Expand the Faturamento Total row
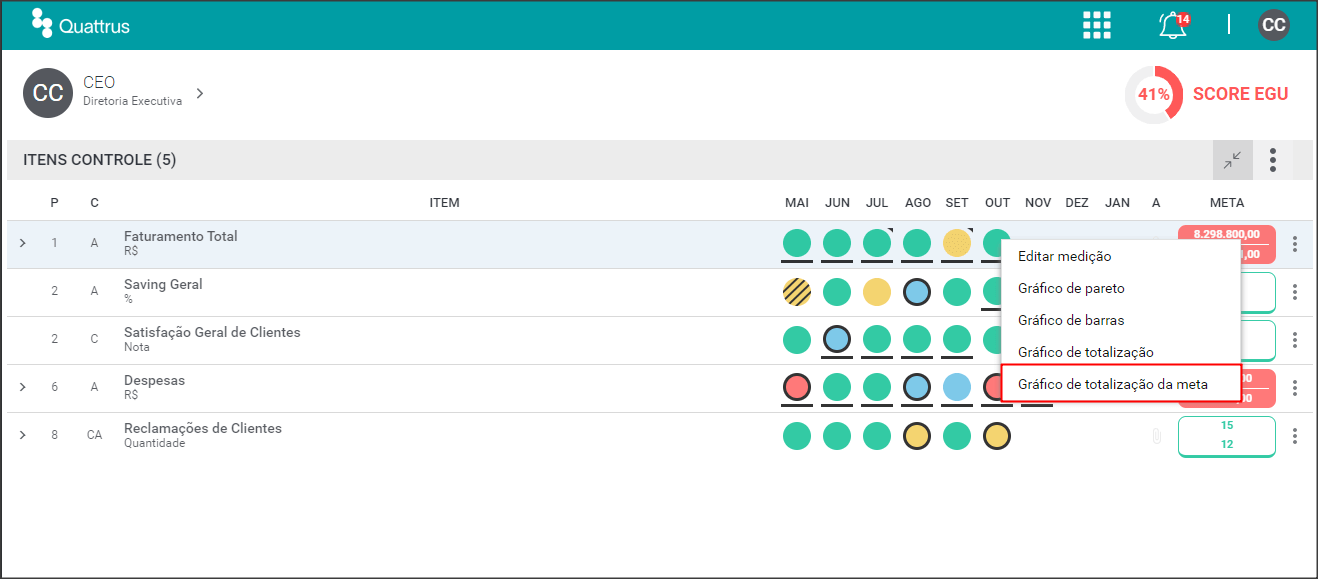The image size is (1318, 579). point(23,243)
